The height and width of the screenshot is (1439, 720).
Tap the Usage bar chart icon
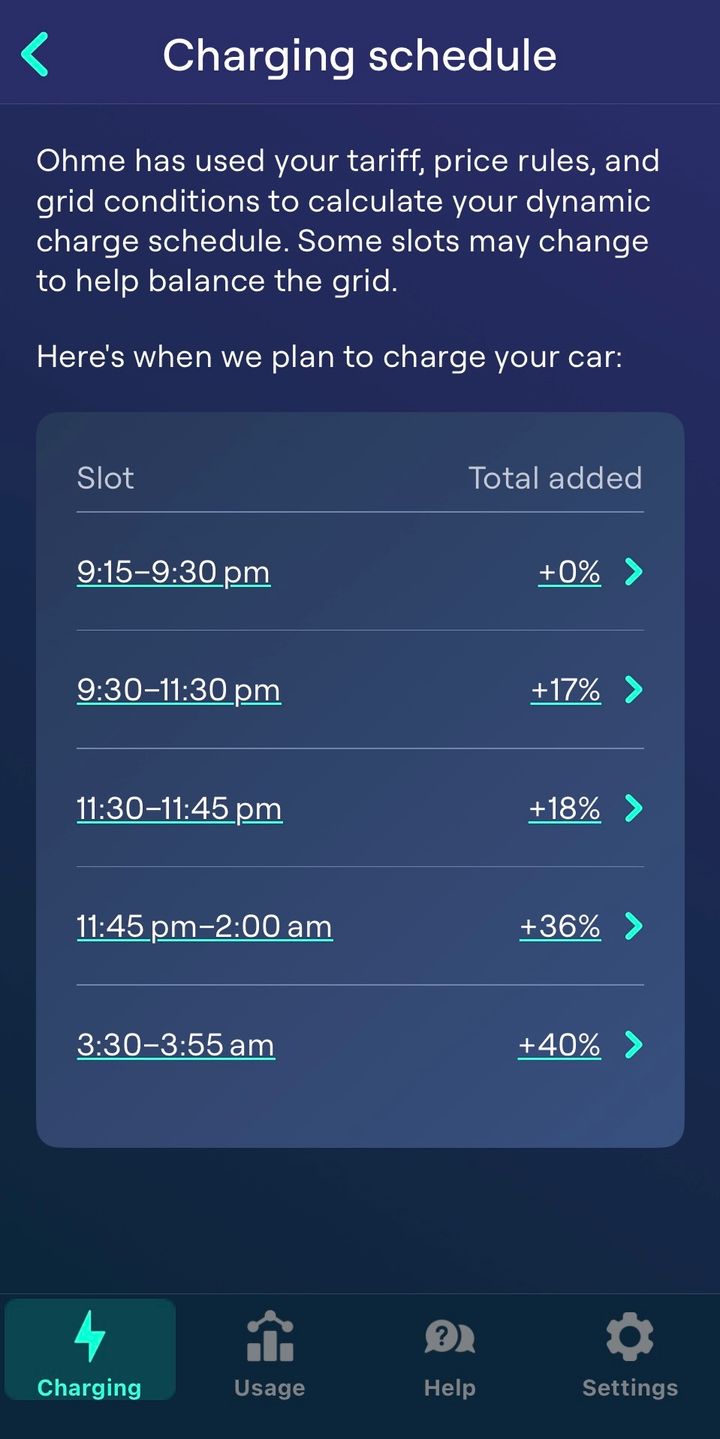point(270,1338)
